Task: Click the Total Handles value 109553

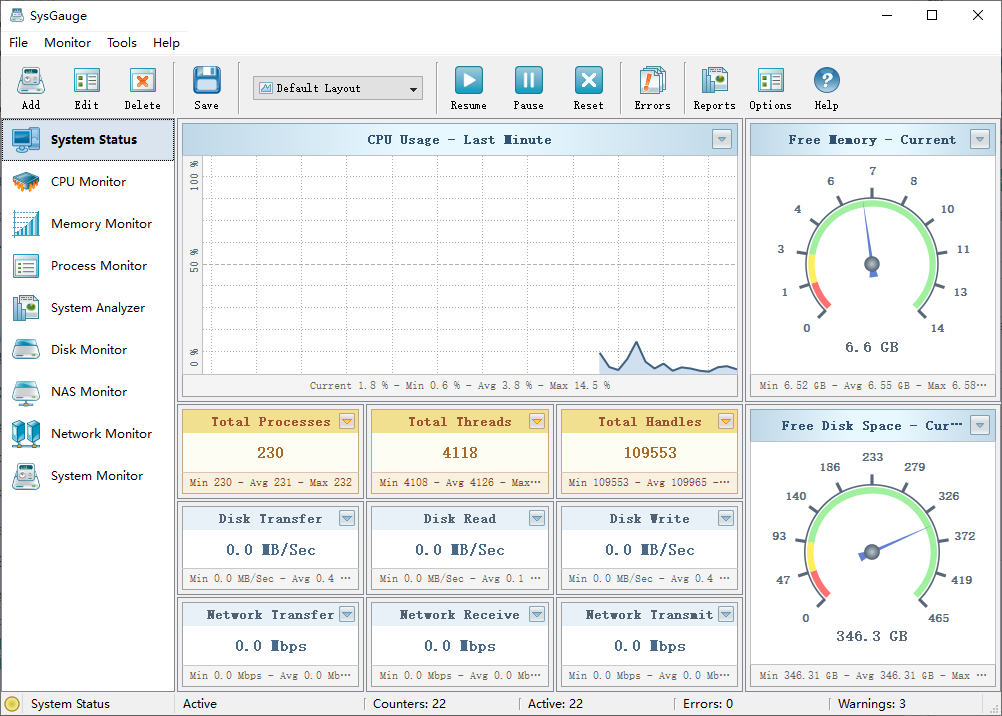Action: 650,453
